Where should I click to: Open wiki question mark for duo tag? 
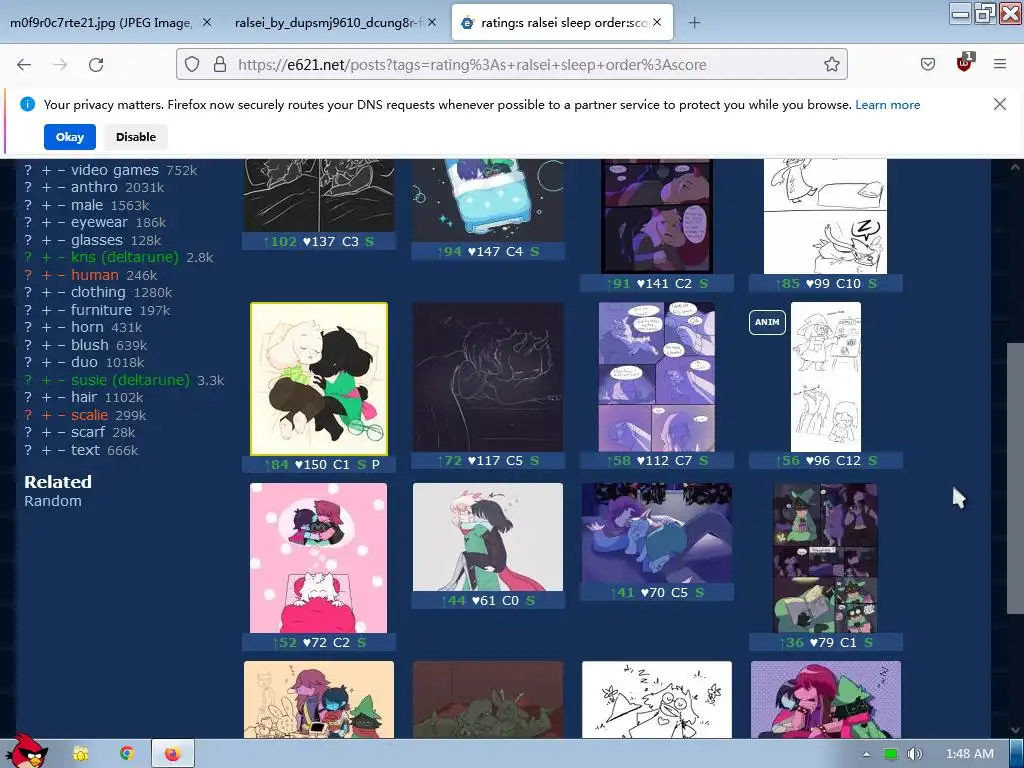[28, 362]
